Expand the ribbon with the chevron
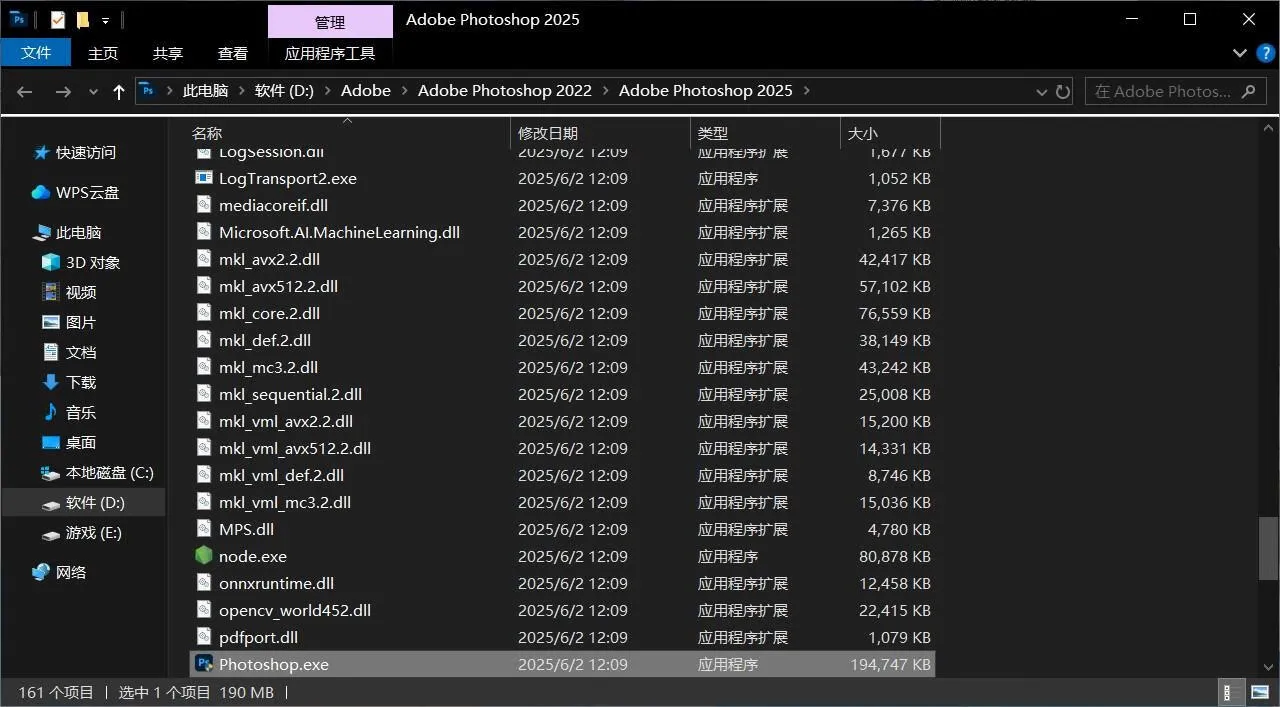The height and width of the screenshot is (707, 1280). 1240,53
